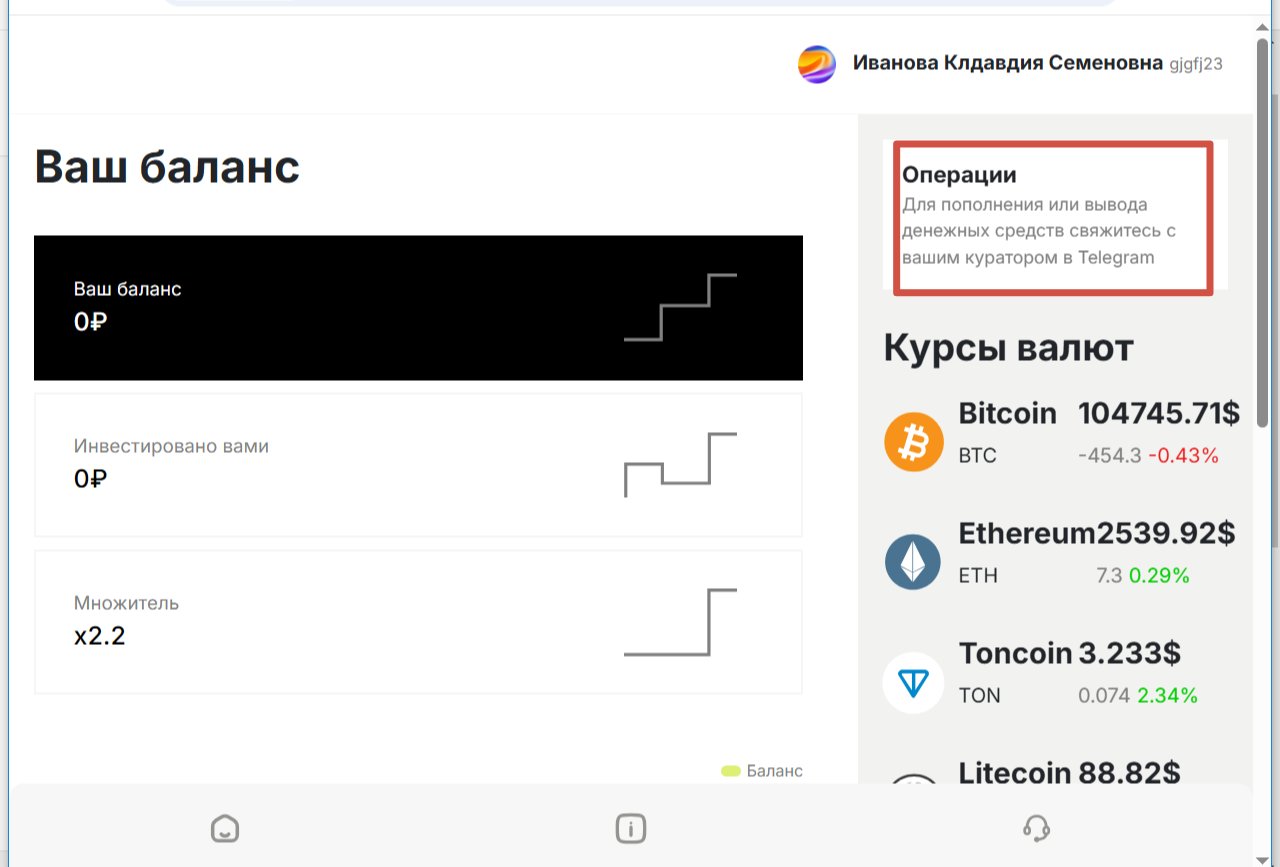Click the user name 'Иванова Клдавдия Семеновна'

1008,63
